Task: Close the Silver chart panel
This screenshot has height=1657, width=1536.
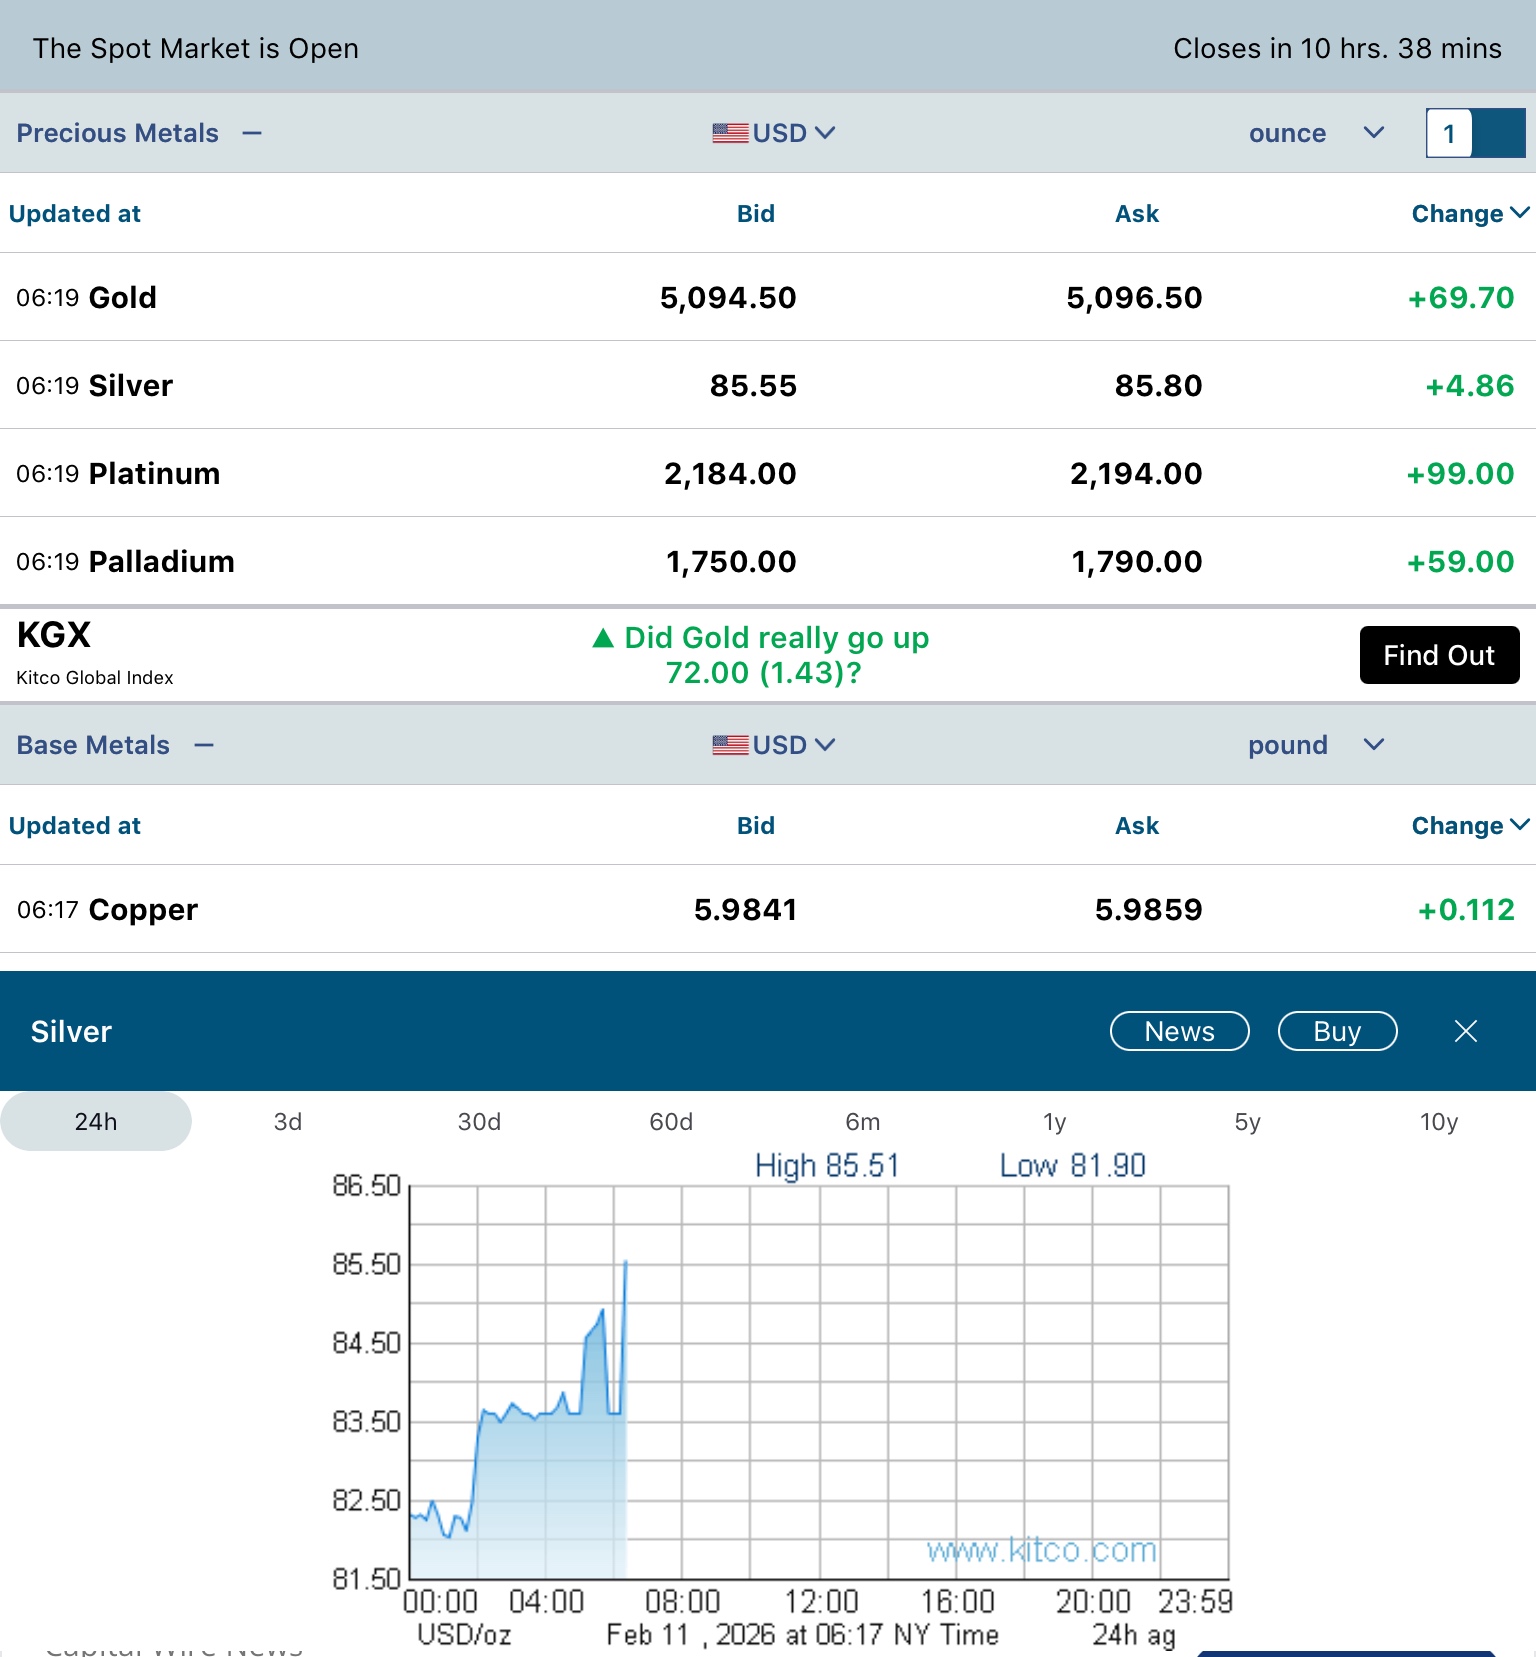Action: pyautogui.click(x=1466, y=1031)
